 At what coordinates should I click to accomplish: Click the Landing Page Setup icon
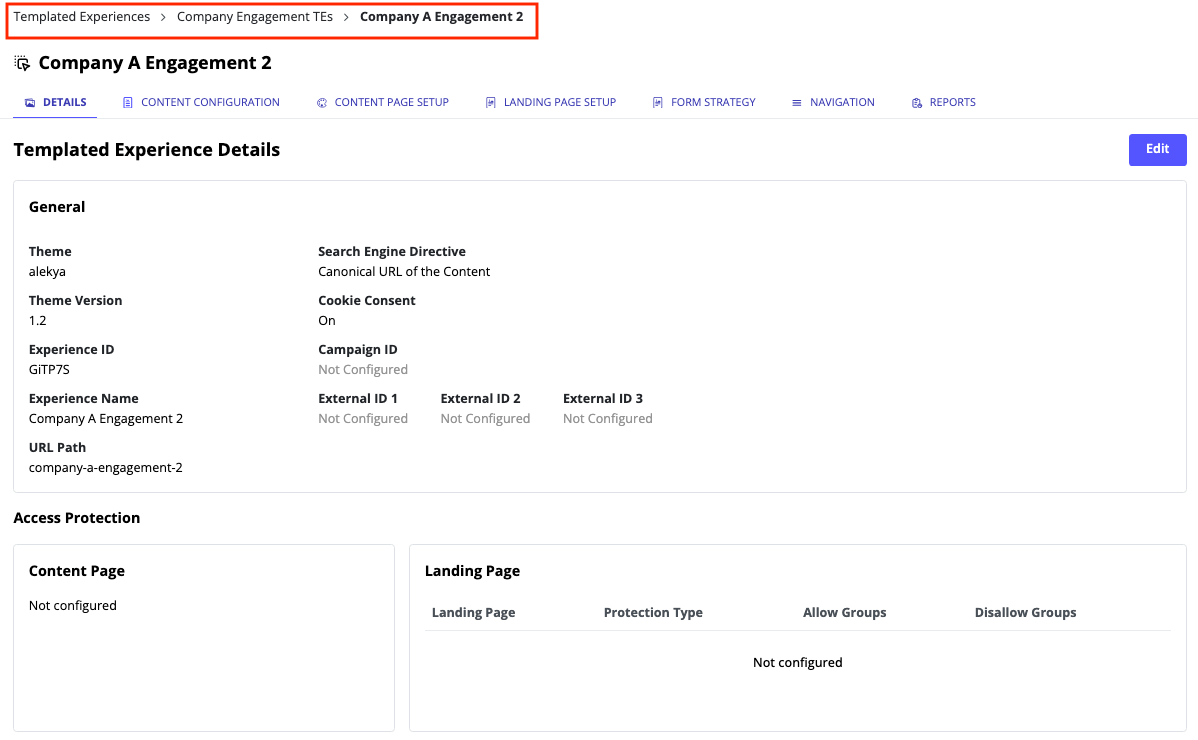[x=490, y=101]
